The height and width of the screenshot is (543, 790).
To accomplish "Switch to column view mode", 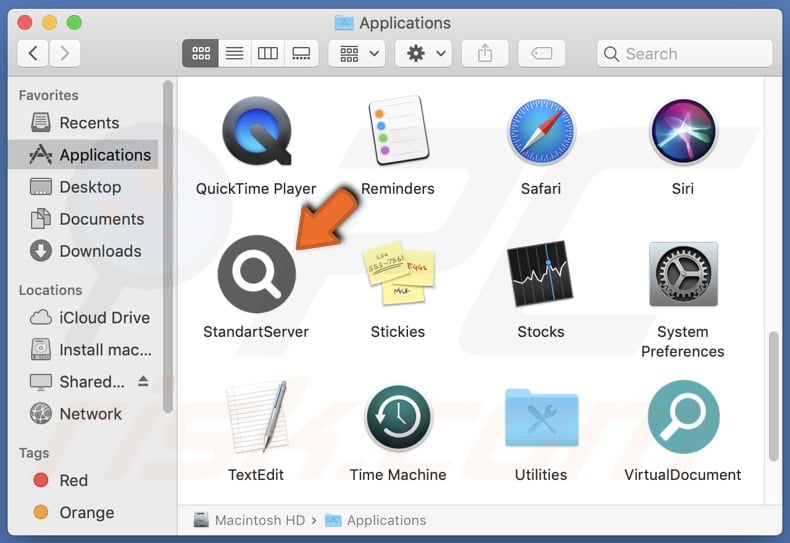I will tap(267, 54).
